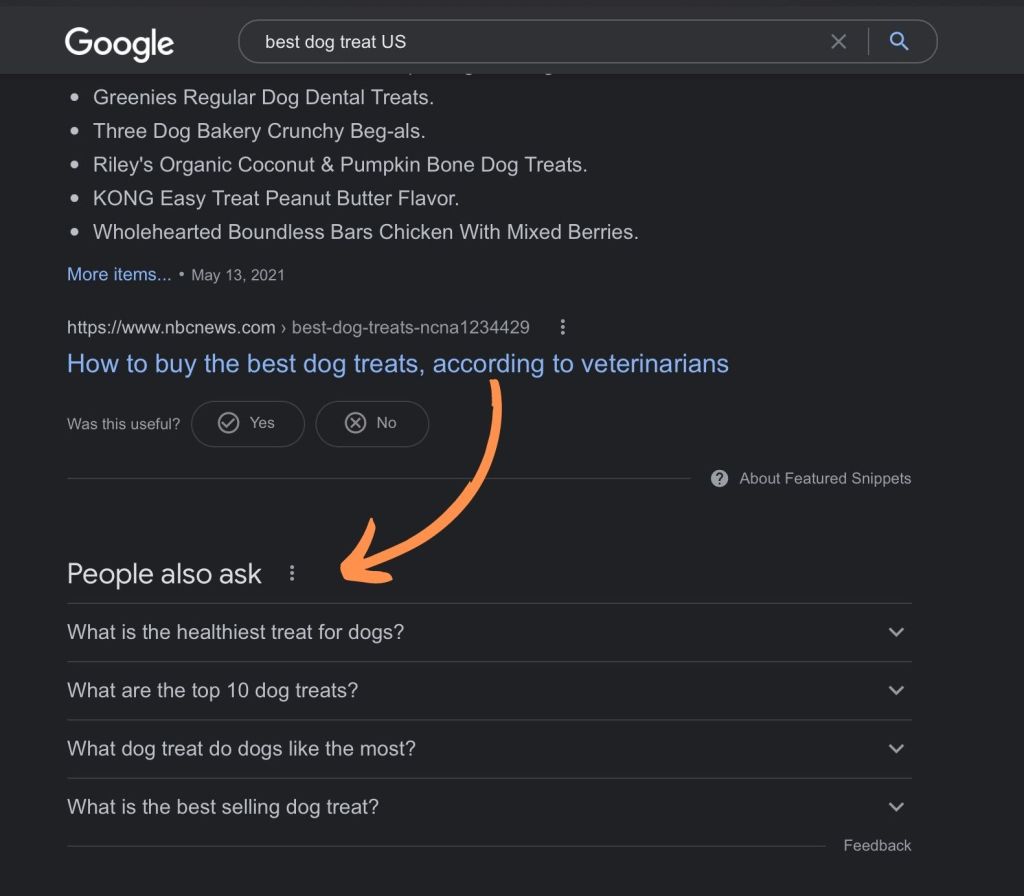Answer Yes to 'Was this useful?'
Viewport: 1024px width, 896px height.
[x=248, y=423]
